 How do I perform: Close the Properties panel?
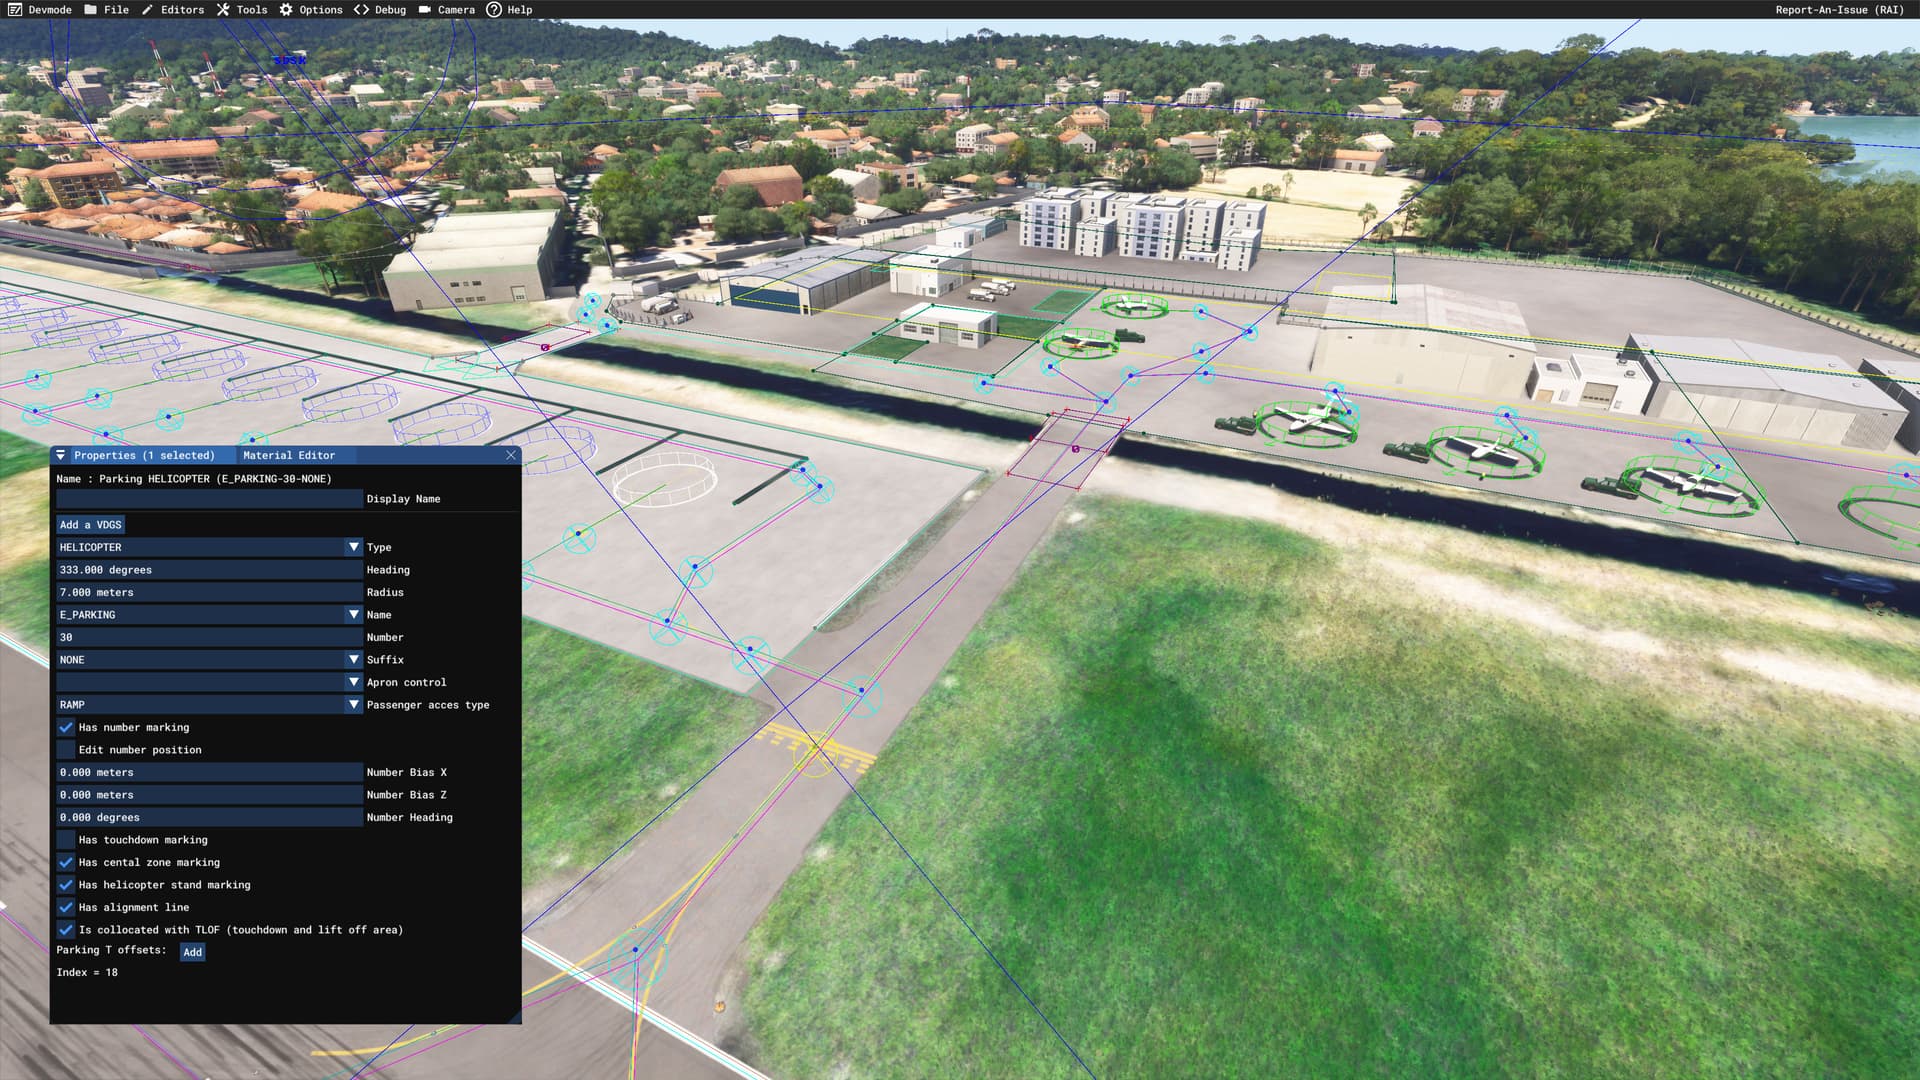tap(511, 455)
